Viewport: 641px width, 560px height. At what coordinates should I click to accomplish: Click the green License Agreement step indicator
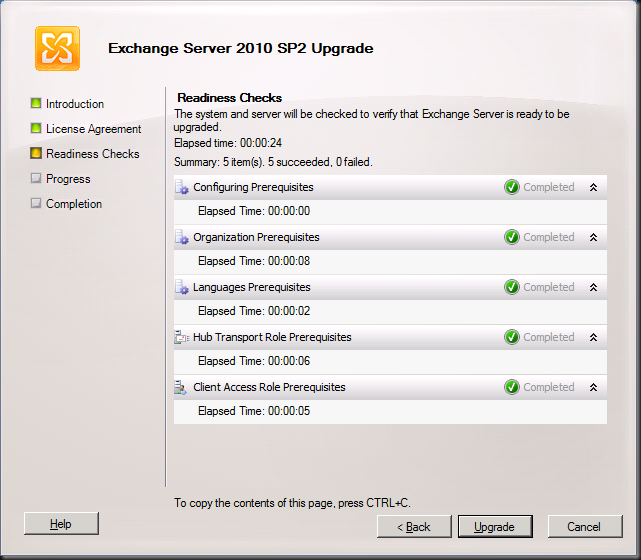[x=36, y=128]
